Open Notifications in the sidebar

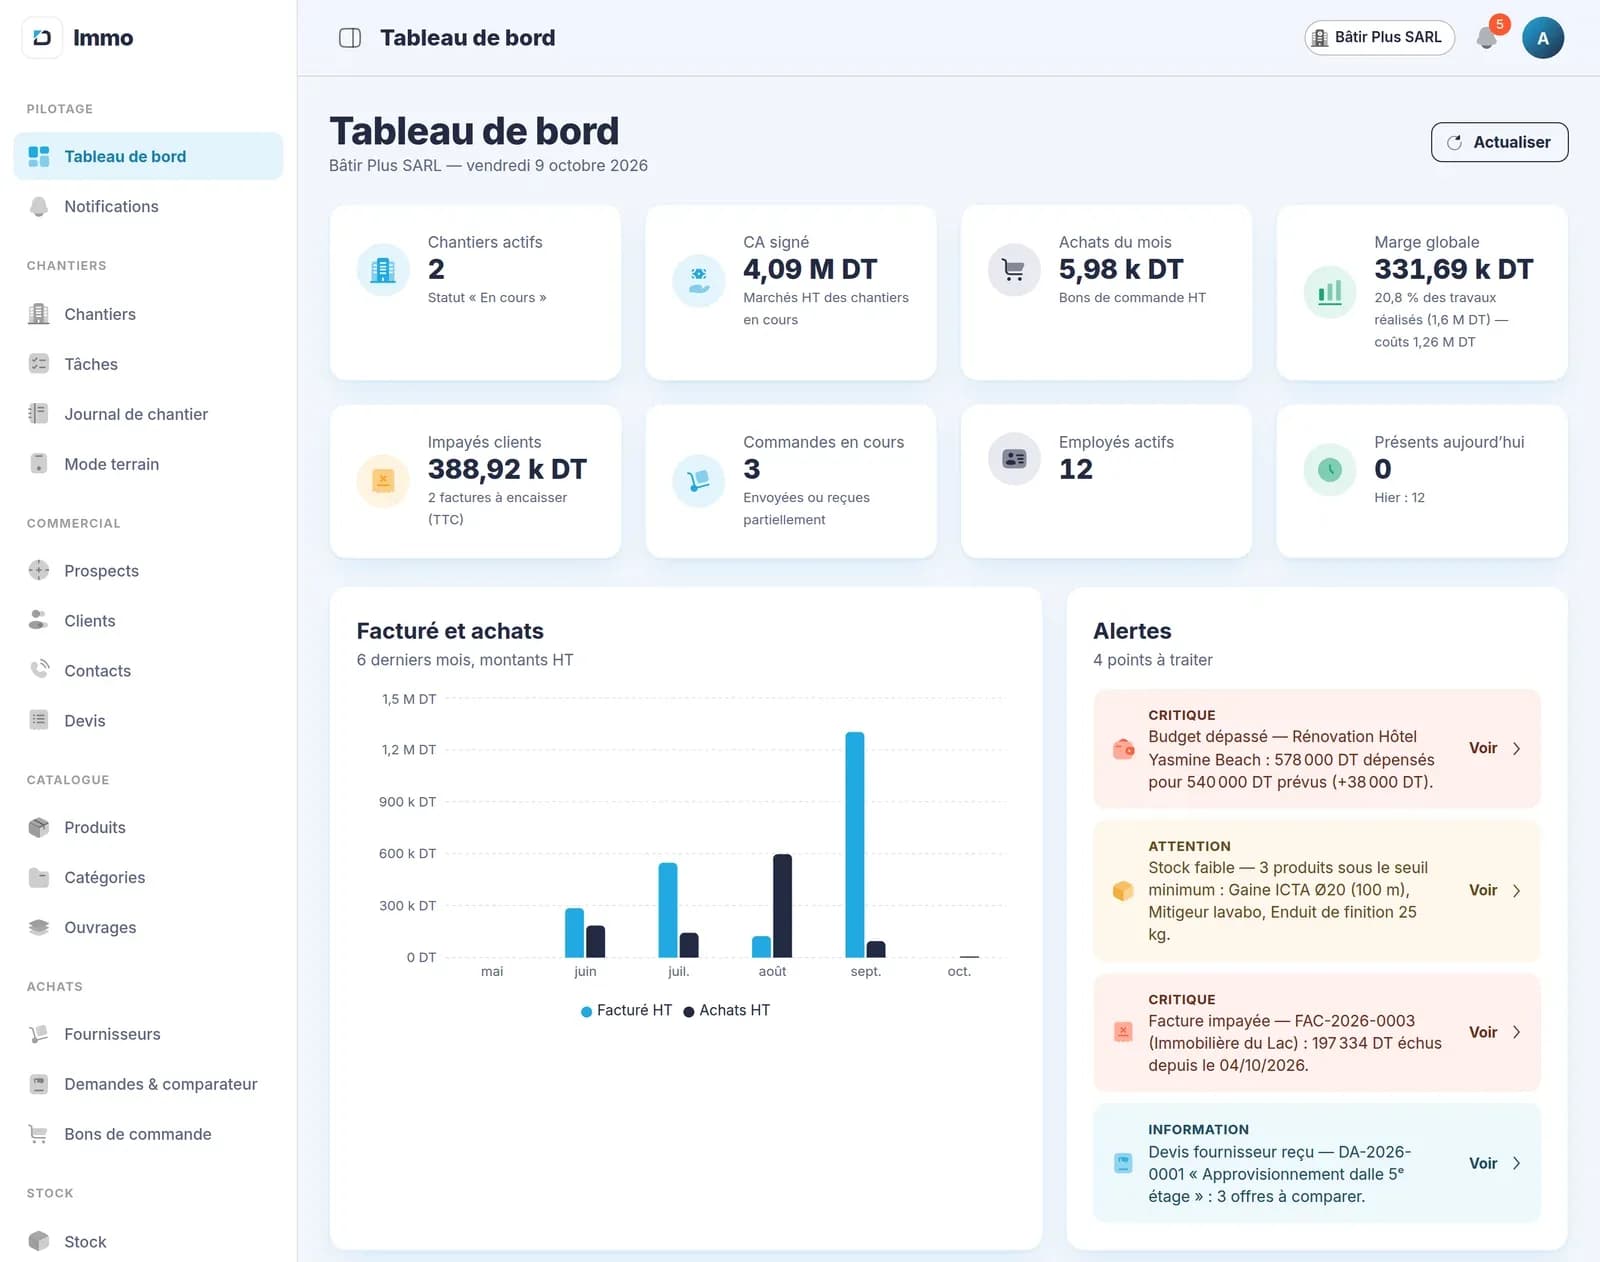[x=148, y=206]
